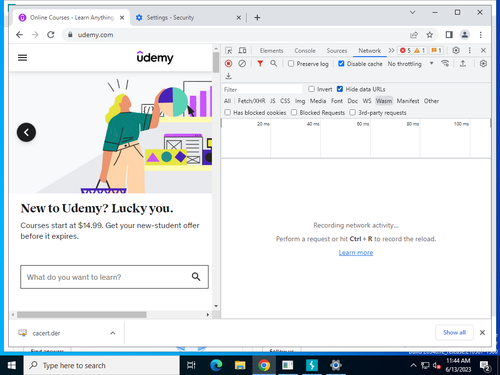Screen dimensions: 500x375
Task: Open network conditions wifi icon
Action: [x=445, y=63]
